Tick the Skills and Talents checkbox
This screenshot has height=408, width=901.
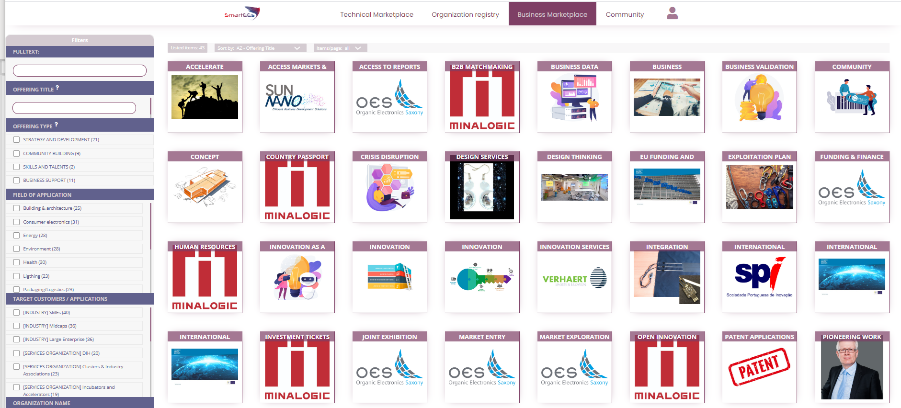pos(16,167)
